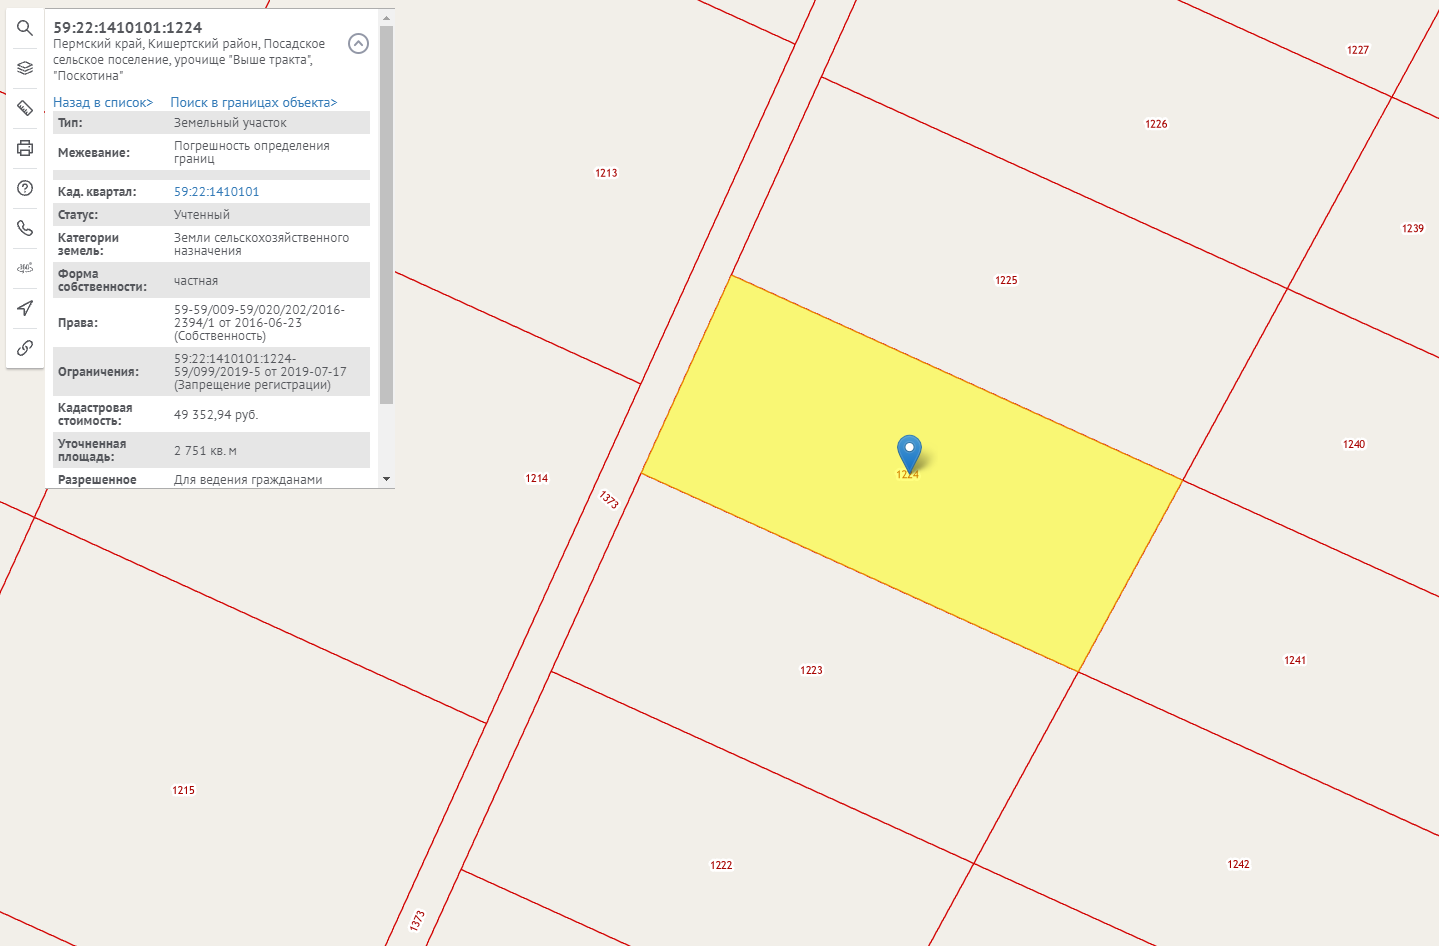
Task: Select parcel label 1225 on the map
Action: (1007, 280)
